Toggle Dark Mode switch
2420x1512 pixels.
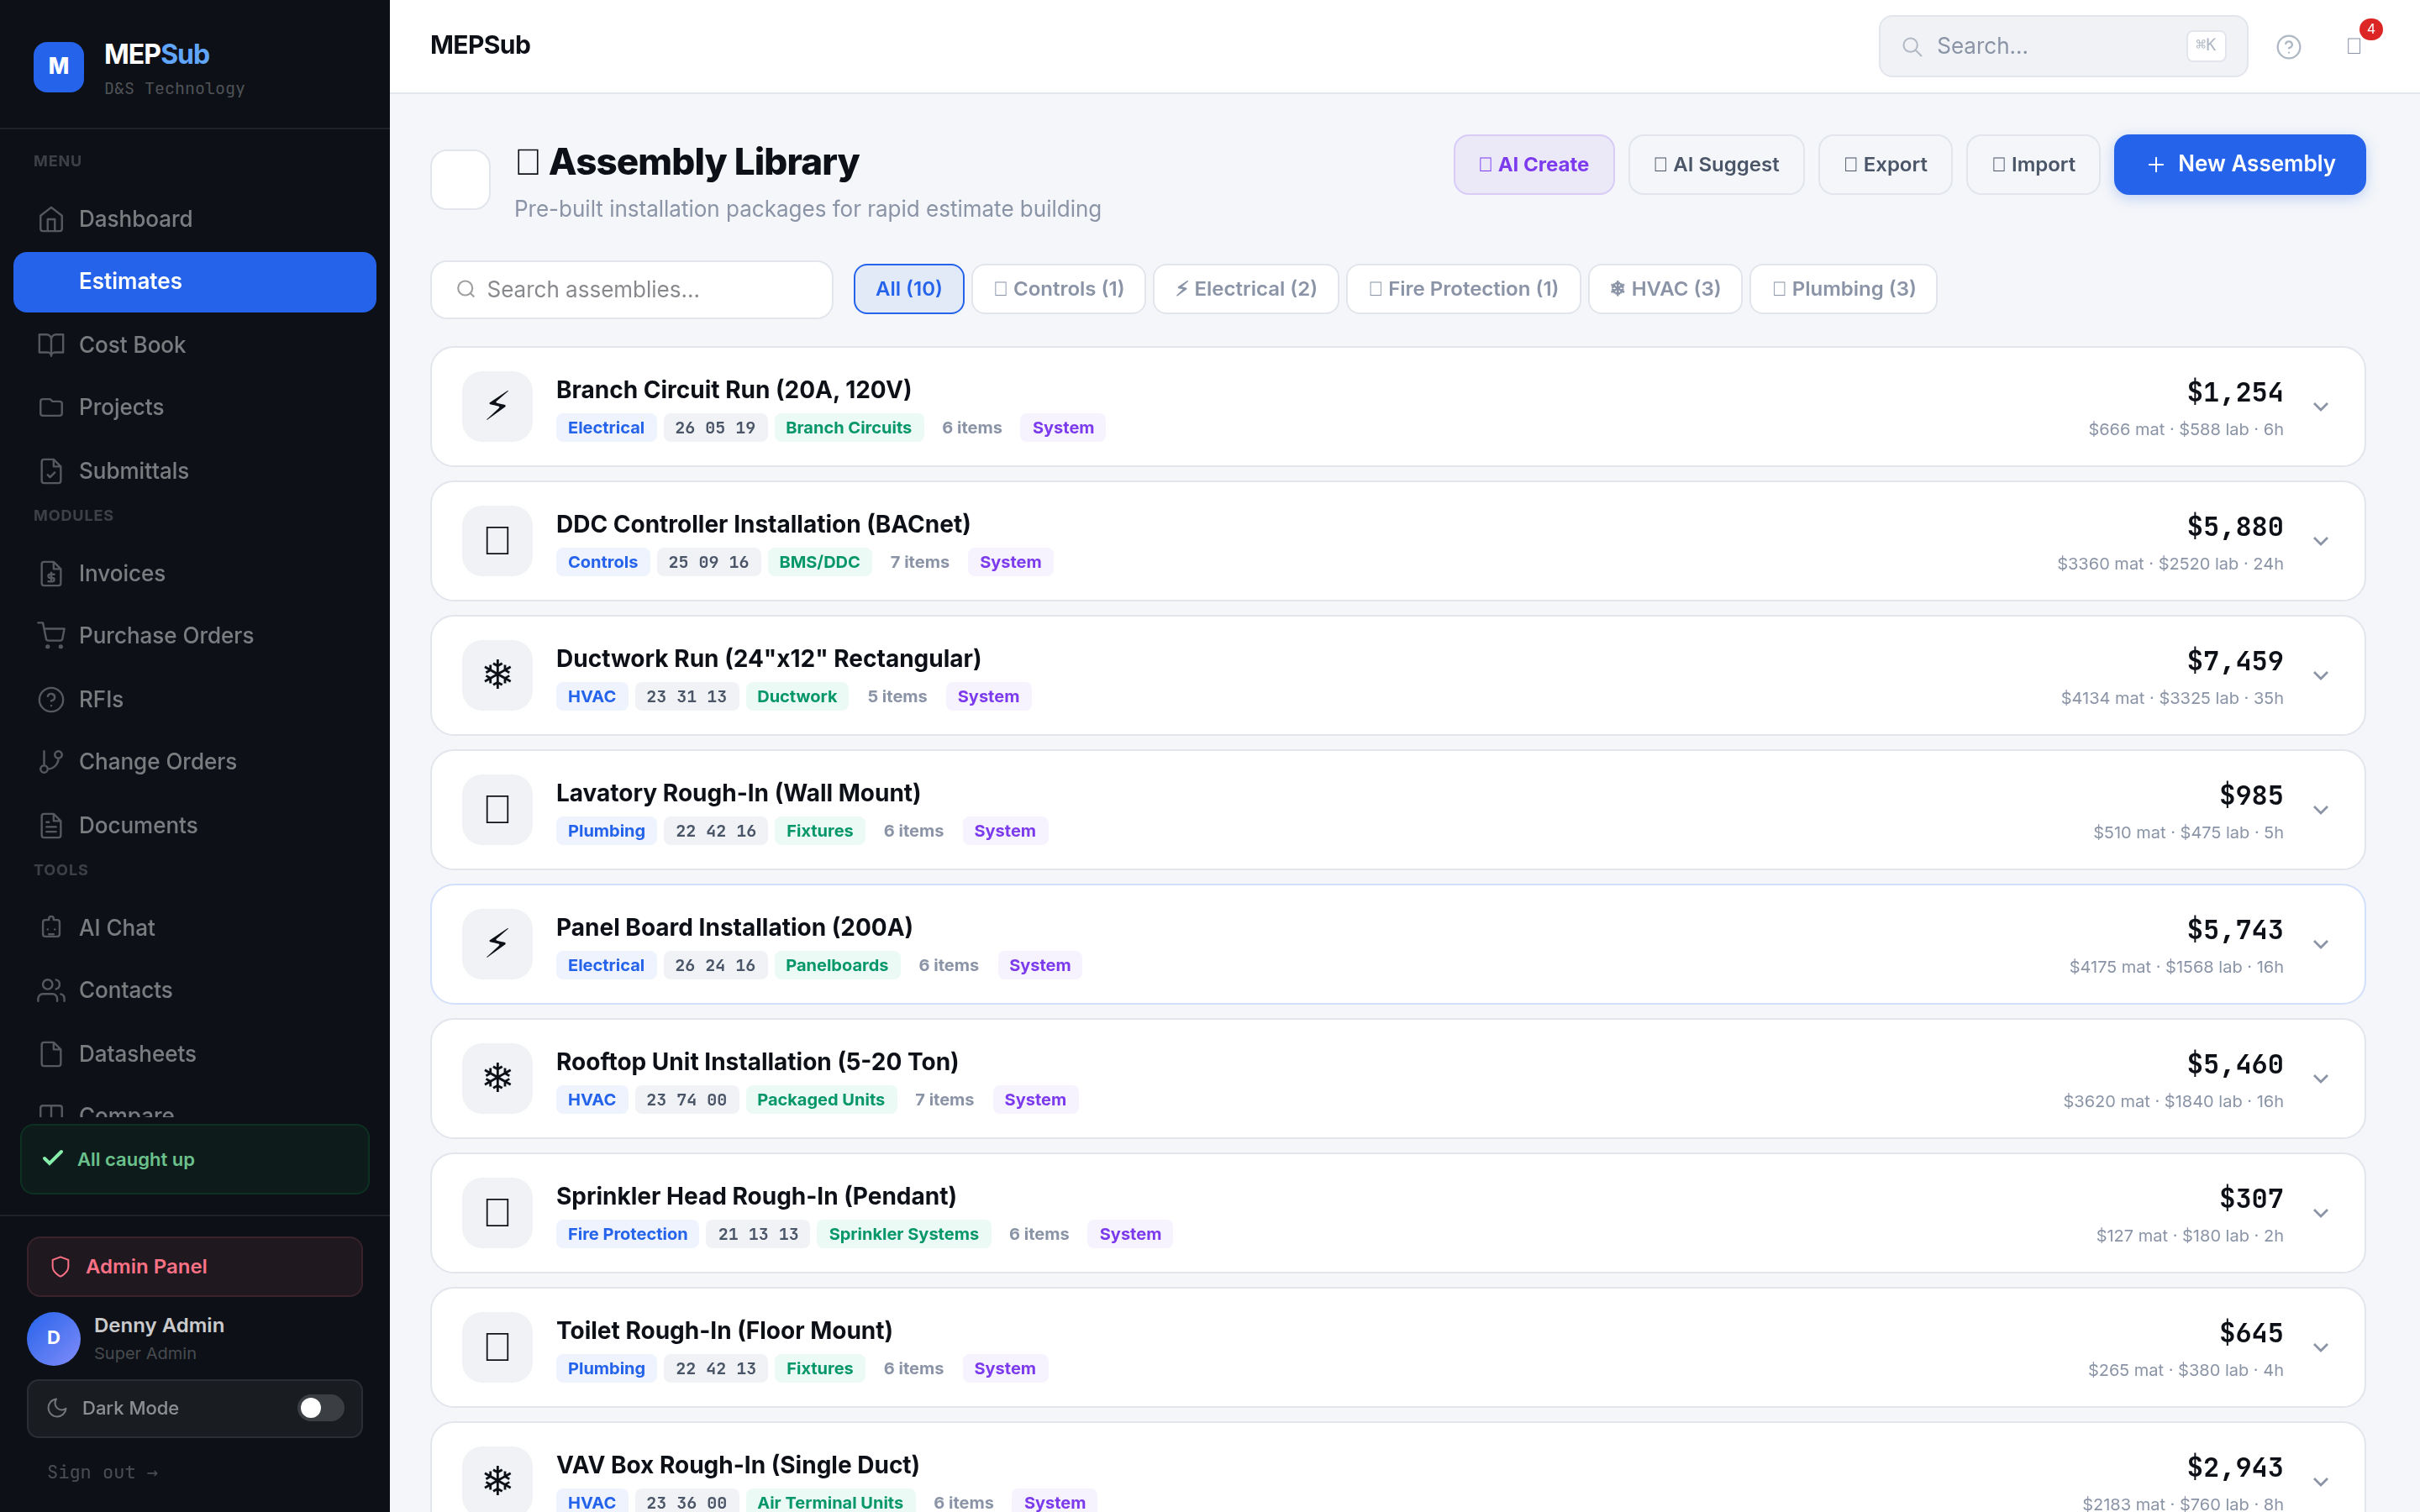point(320,1408)
